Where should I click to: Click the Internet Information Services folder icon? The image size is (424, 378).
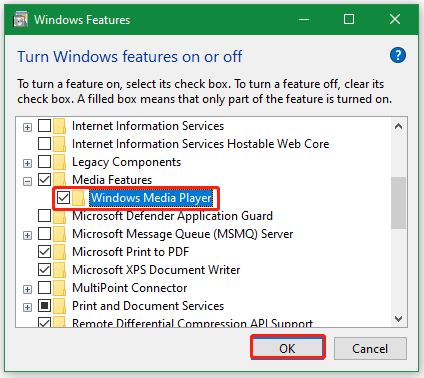(60, 126)
